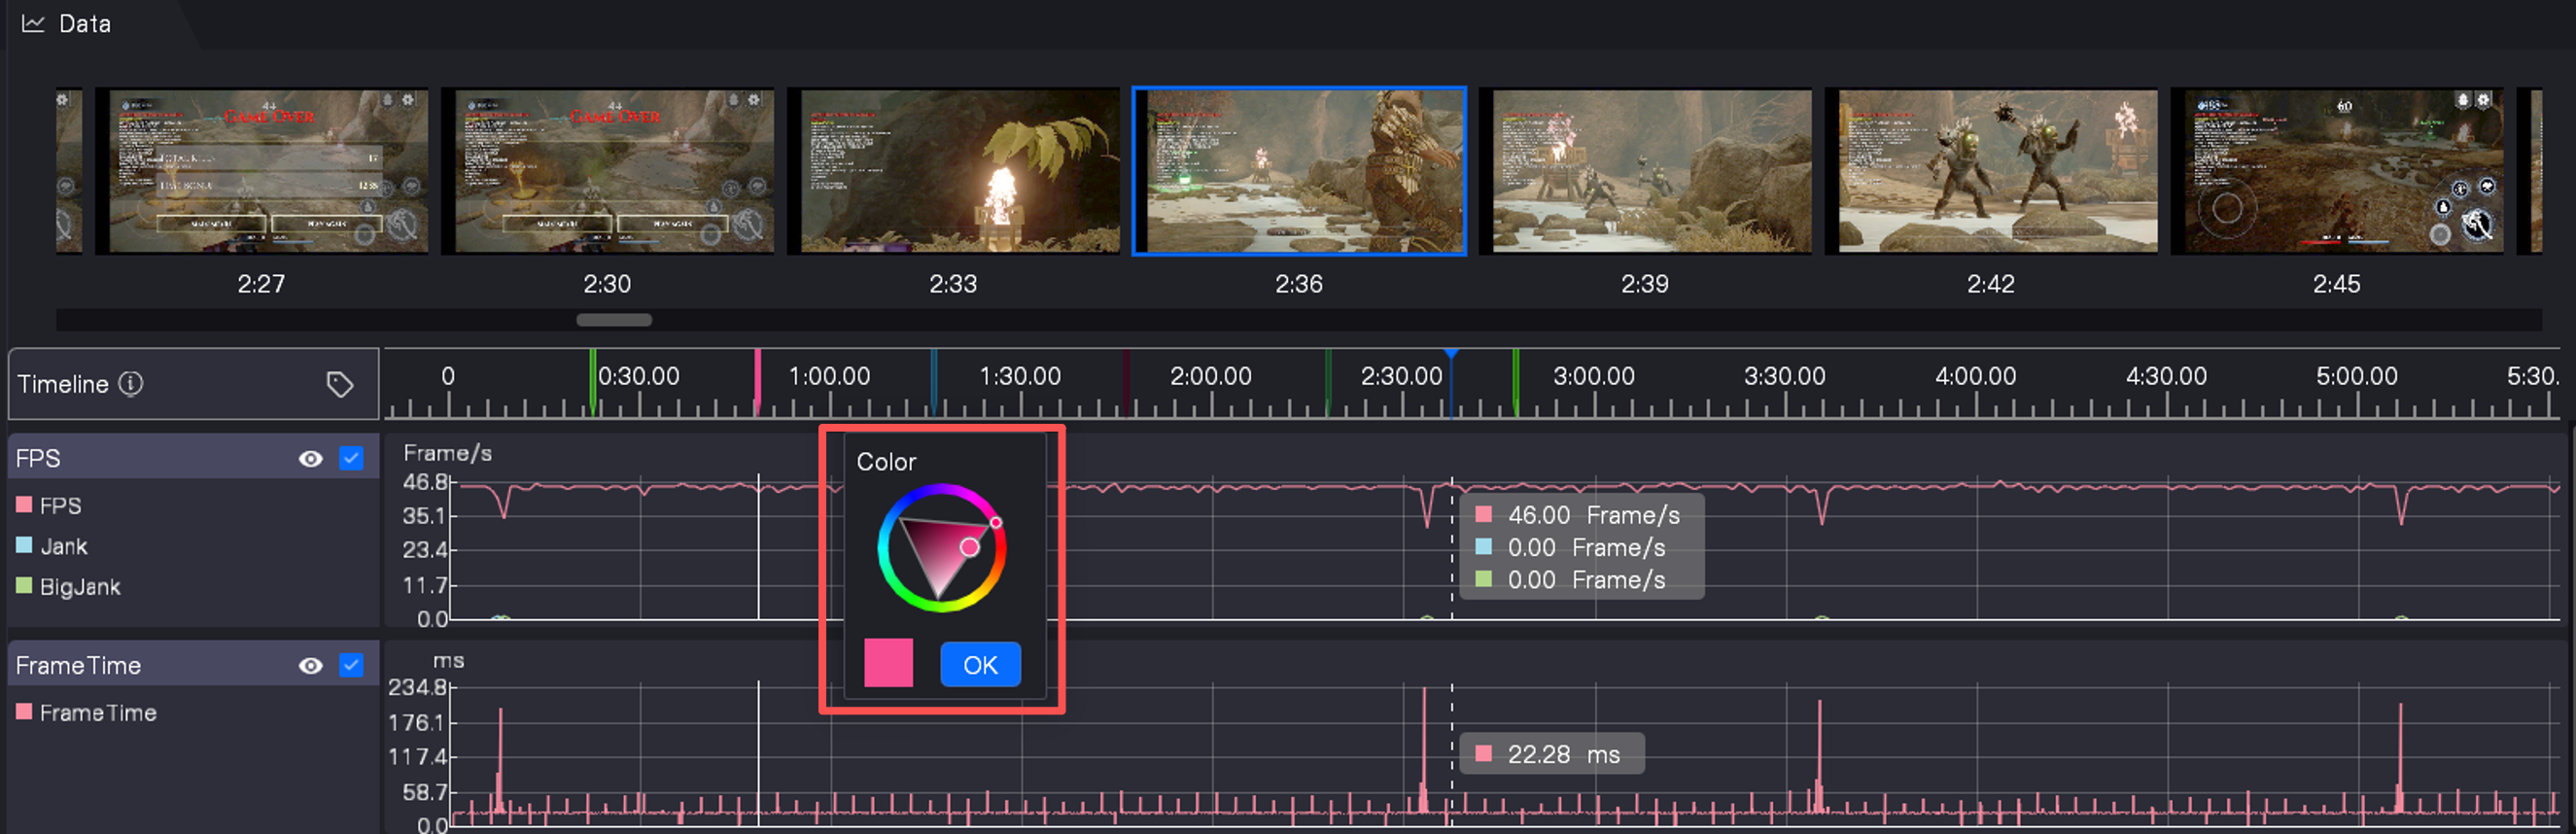Click the green timeline marker at 0:22
This screenshot has width=2576, height=834.
pyautogui.click(x=593, y=382)
